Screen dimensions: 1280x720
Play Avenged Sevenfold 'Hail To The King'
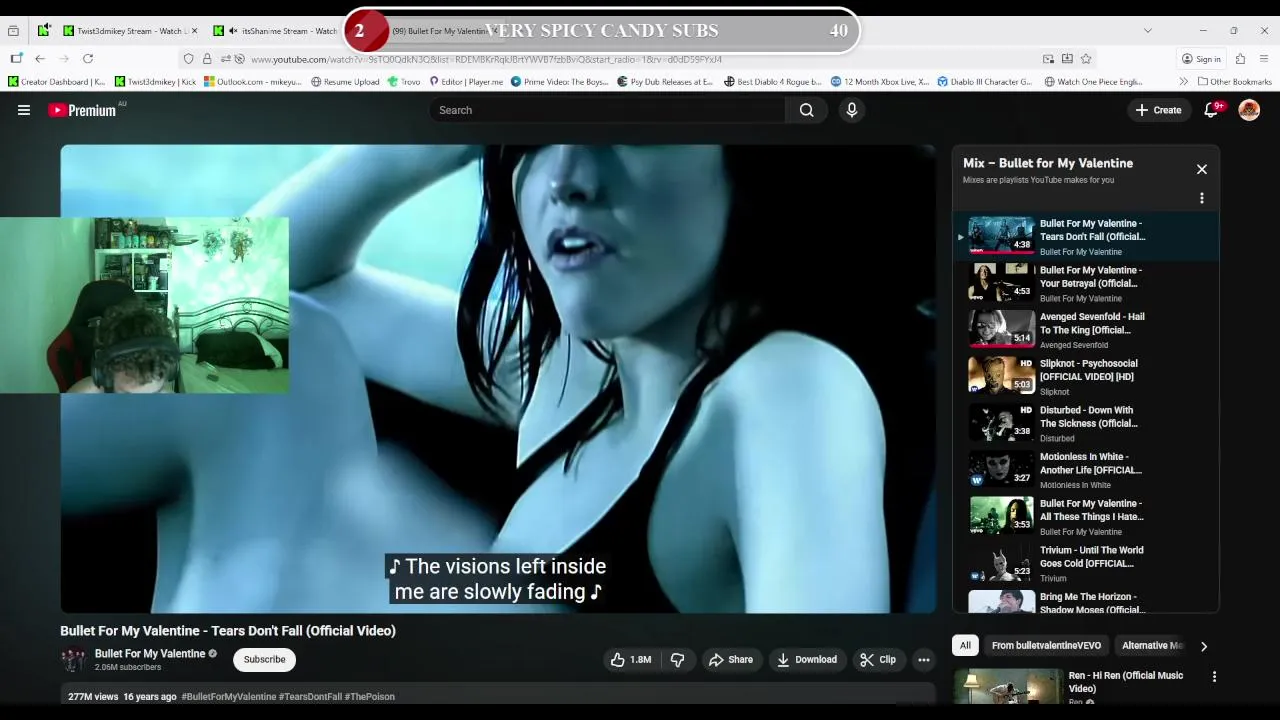tap(1085, 330)
